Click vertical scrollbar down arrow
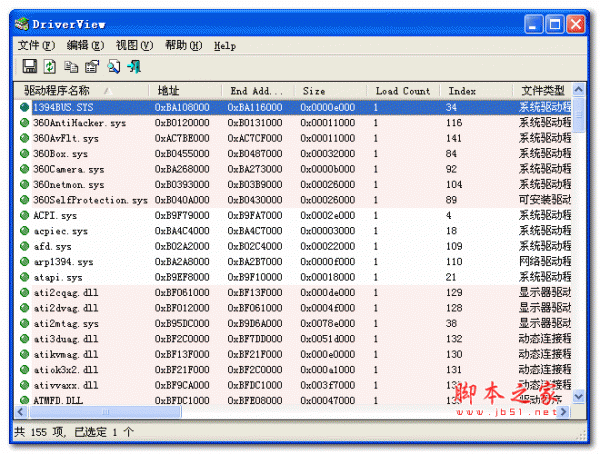 (578, 396)
